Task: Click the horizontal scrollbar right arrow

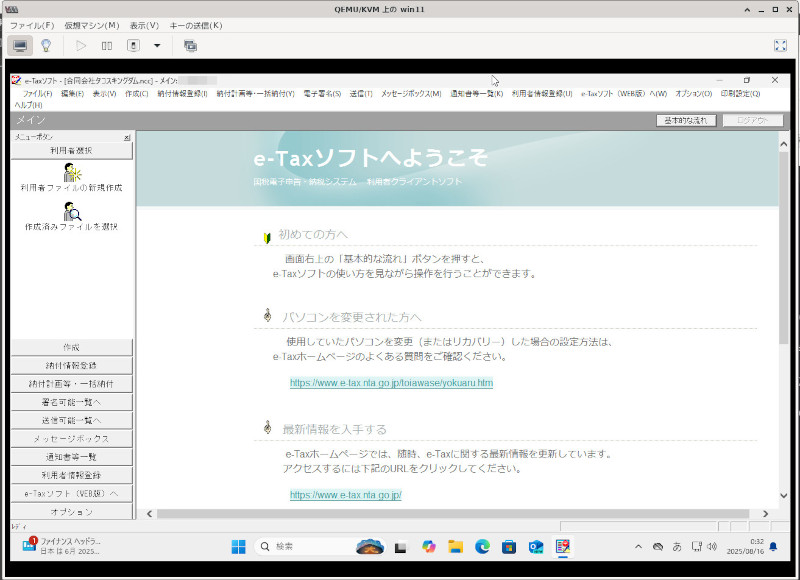Action: [765, 514]
